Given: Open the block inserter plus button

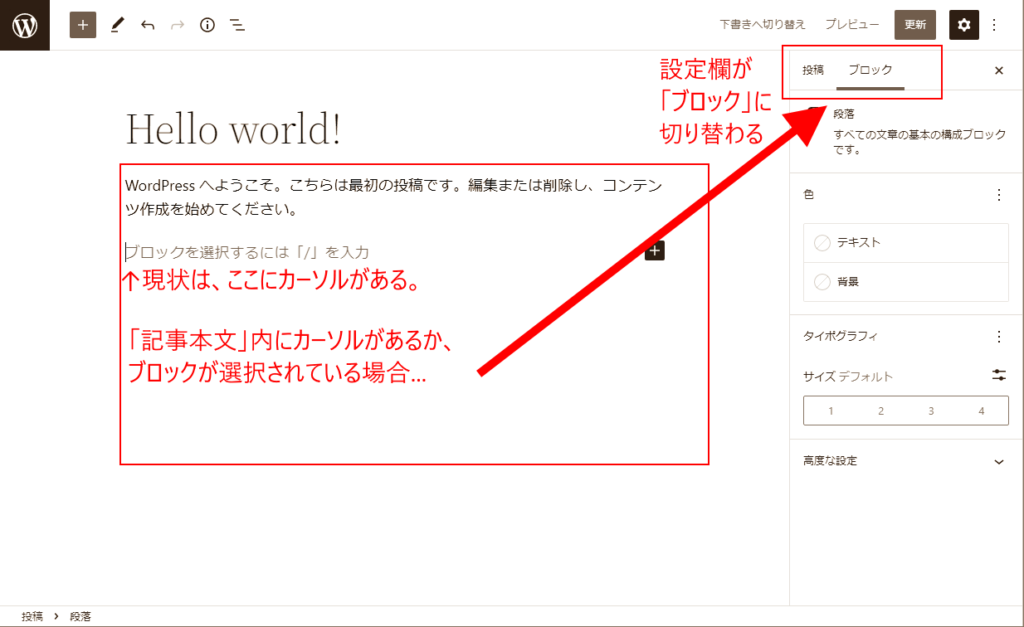Looking at the screenshot, I should [x=83, y=25].
